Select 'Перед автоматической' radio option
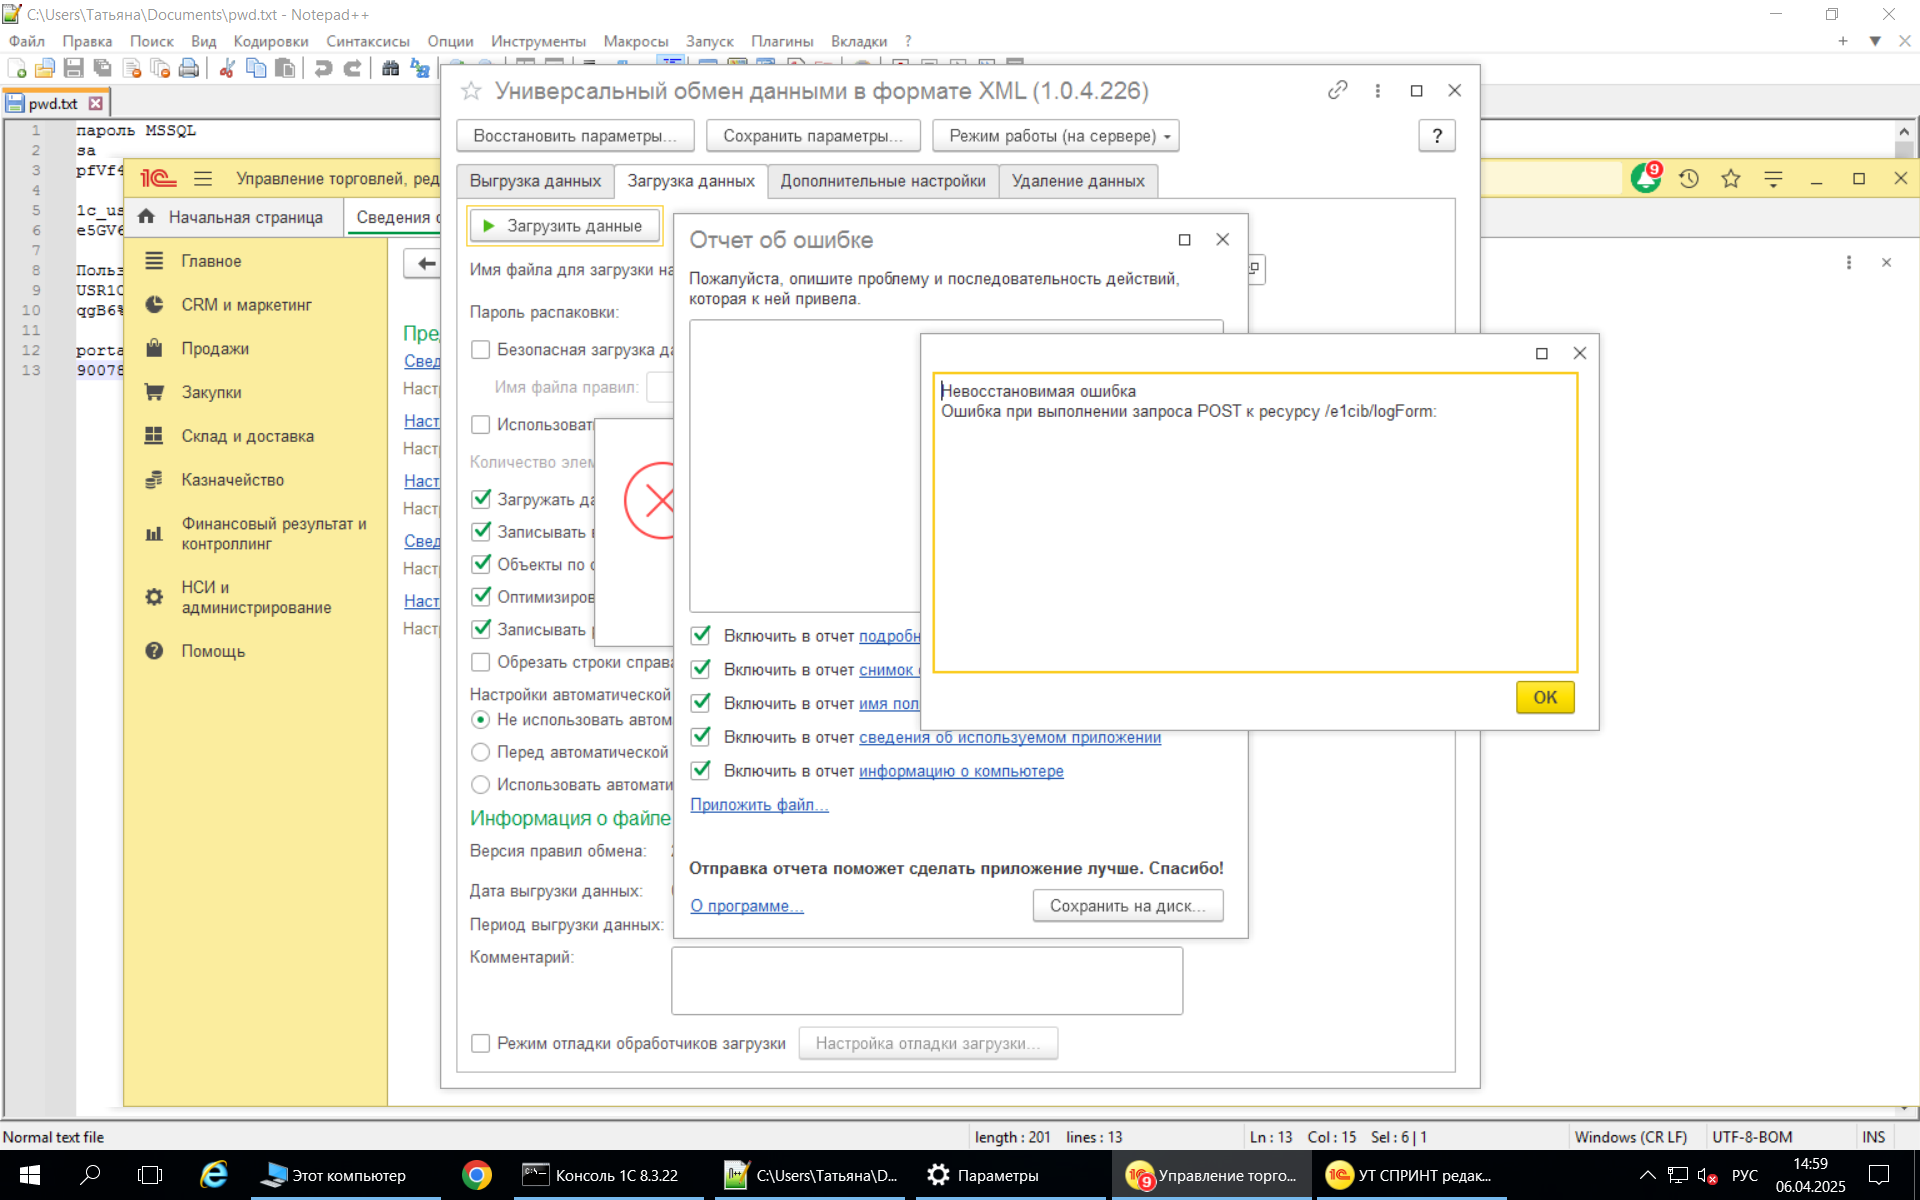 [x=480, y=752]
